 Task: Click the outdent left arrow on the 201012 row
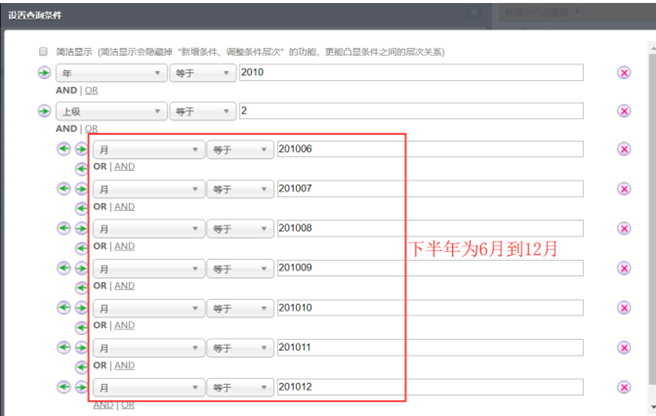click(64, 387)
